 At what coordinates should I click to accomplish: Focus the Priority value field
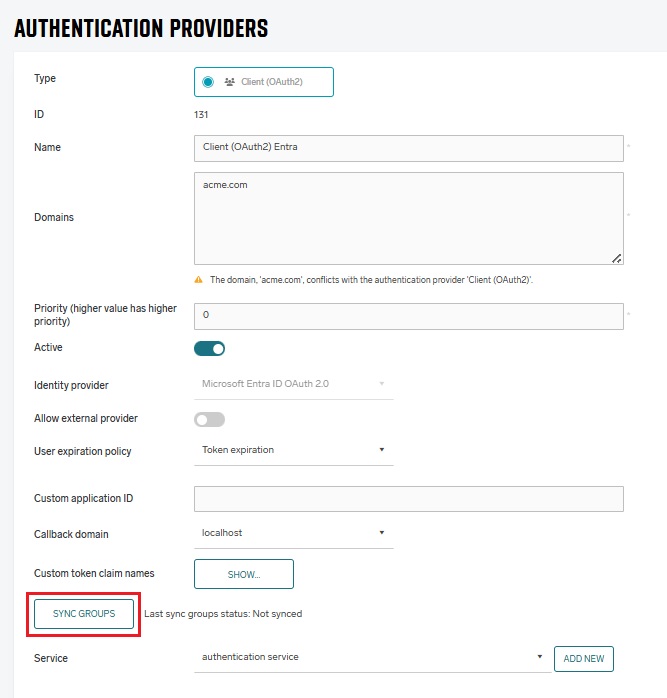(x=408, y=315)
